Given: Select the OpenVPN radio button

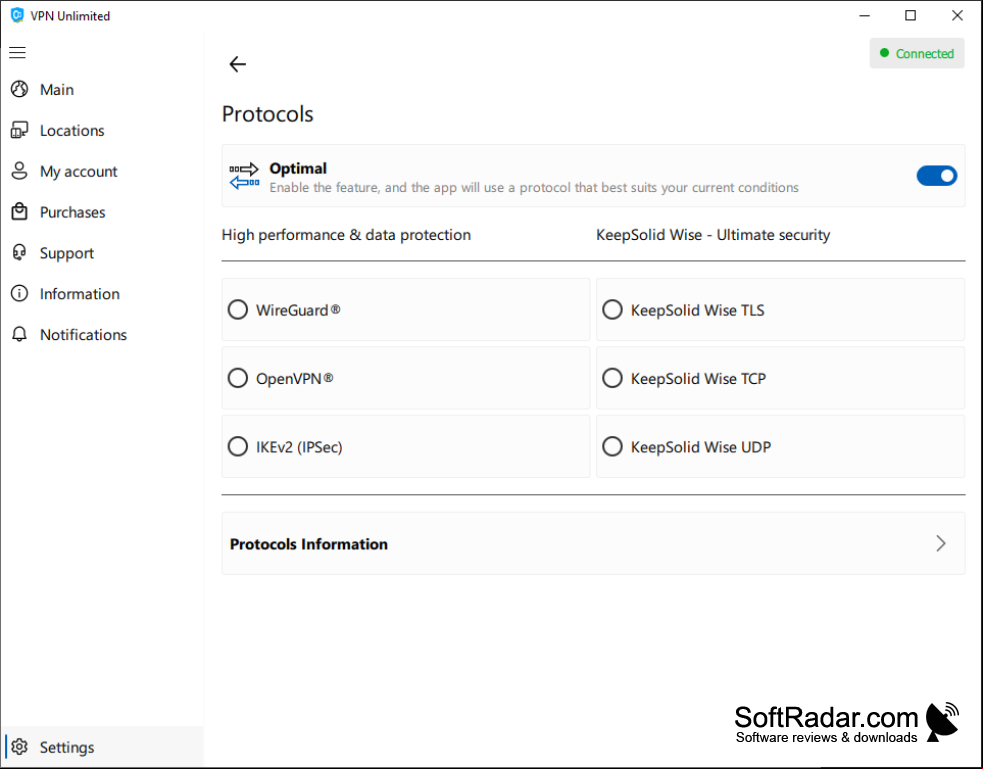Looking at the screenshot, I should tap(238, 378).
